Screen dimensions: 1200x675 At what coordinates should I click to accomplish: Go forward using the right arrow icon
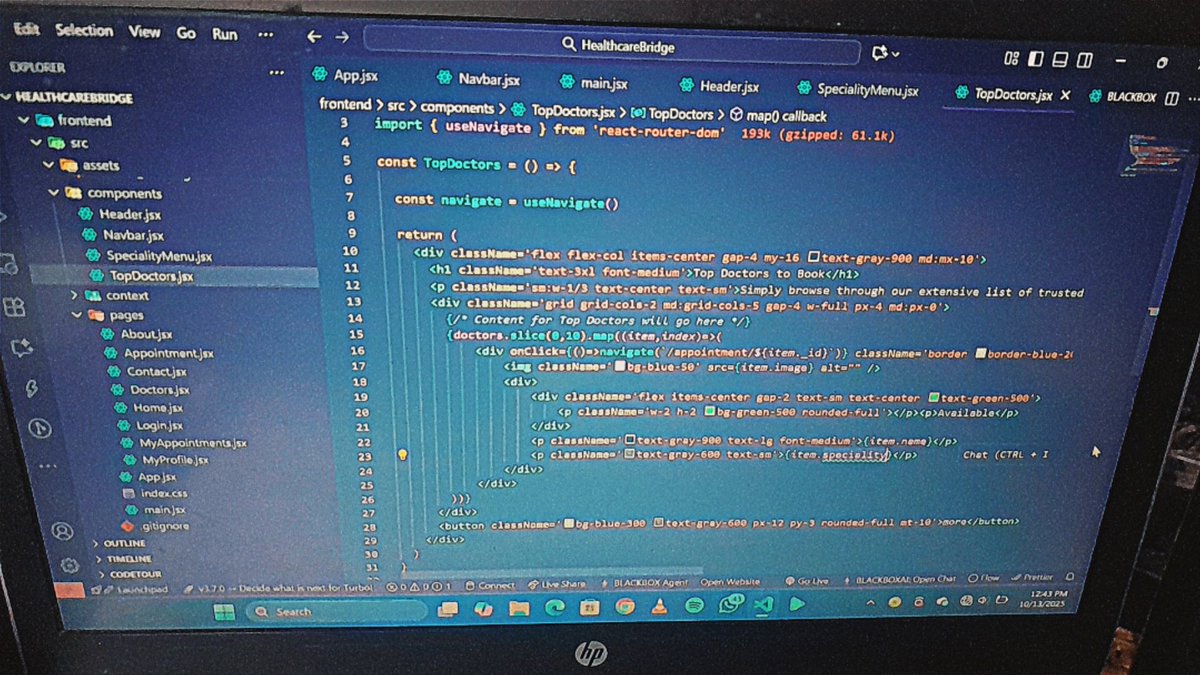click(x=342, y=37)
